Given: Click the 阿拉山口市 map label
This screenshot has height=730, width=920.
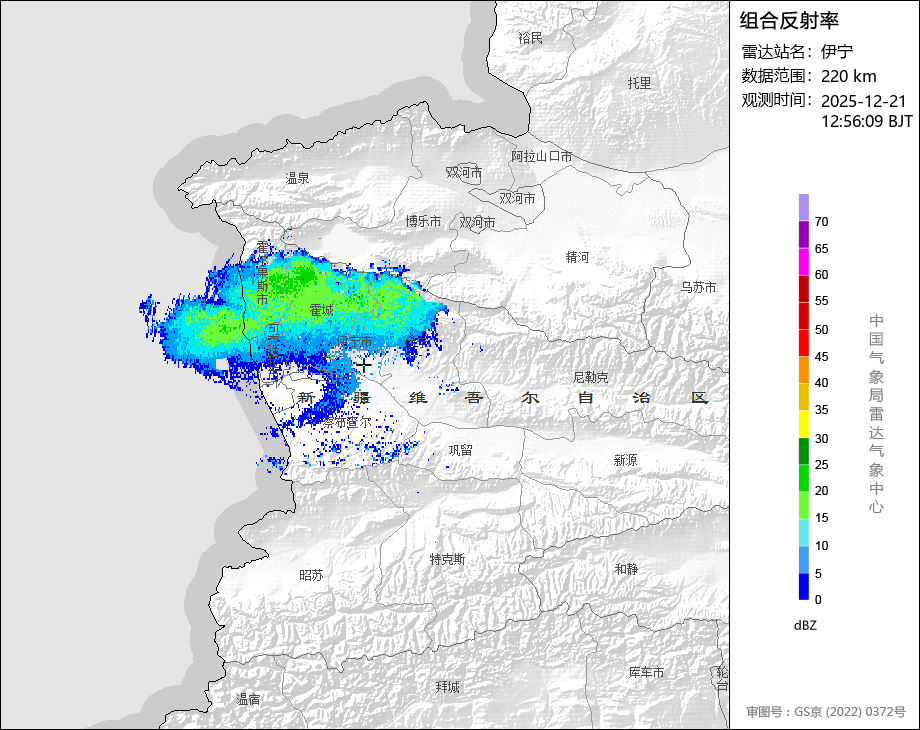Looking at the screenshot, I should pyautogui.click(x=541, y=157).
